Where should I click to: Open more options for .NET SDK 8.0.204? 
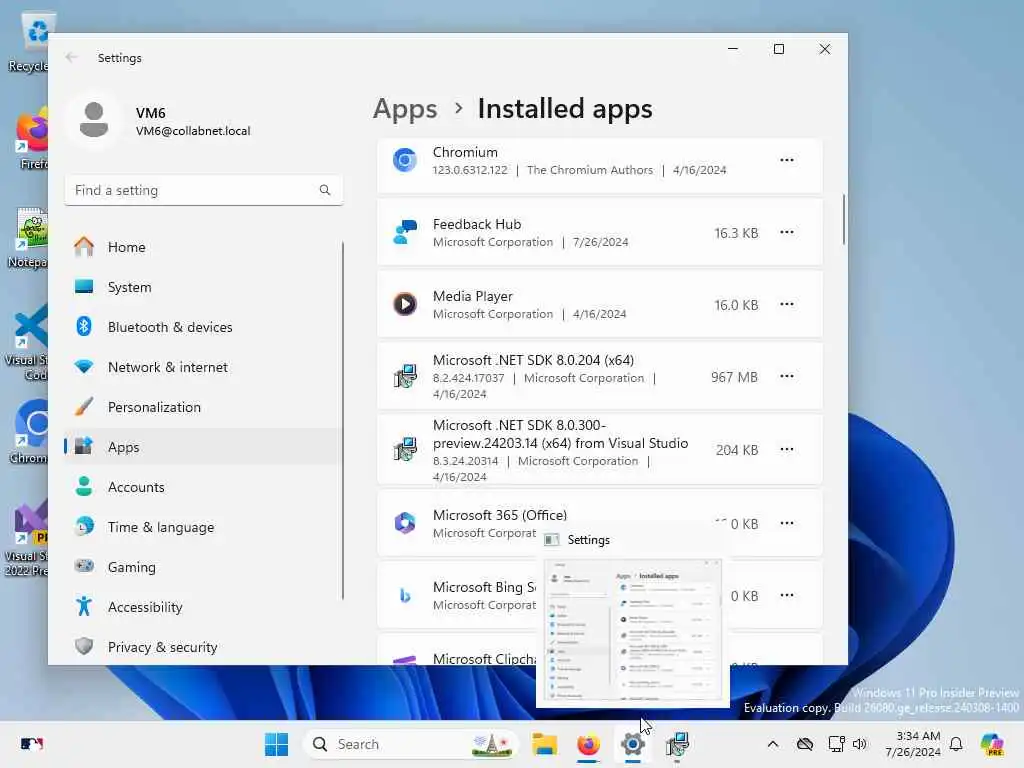(x=787, y=376)
